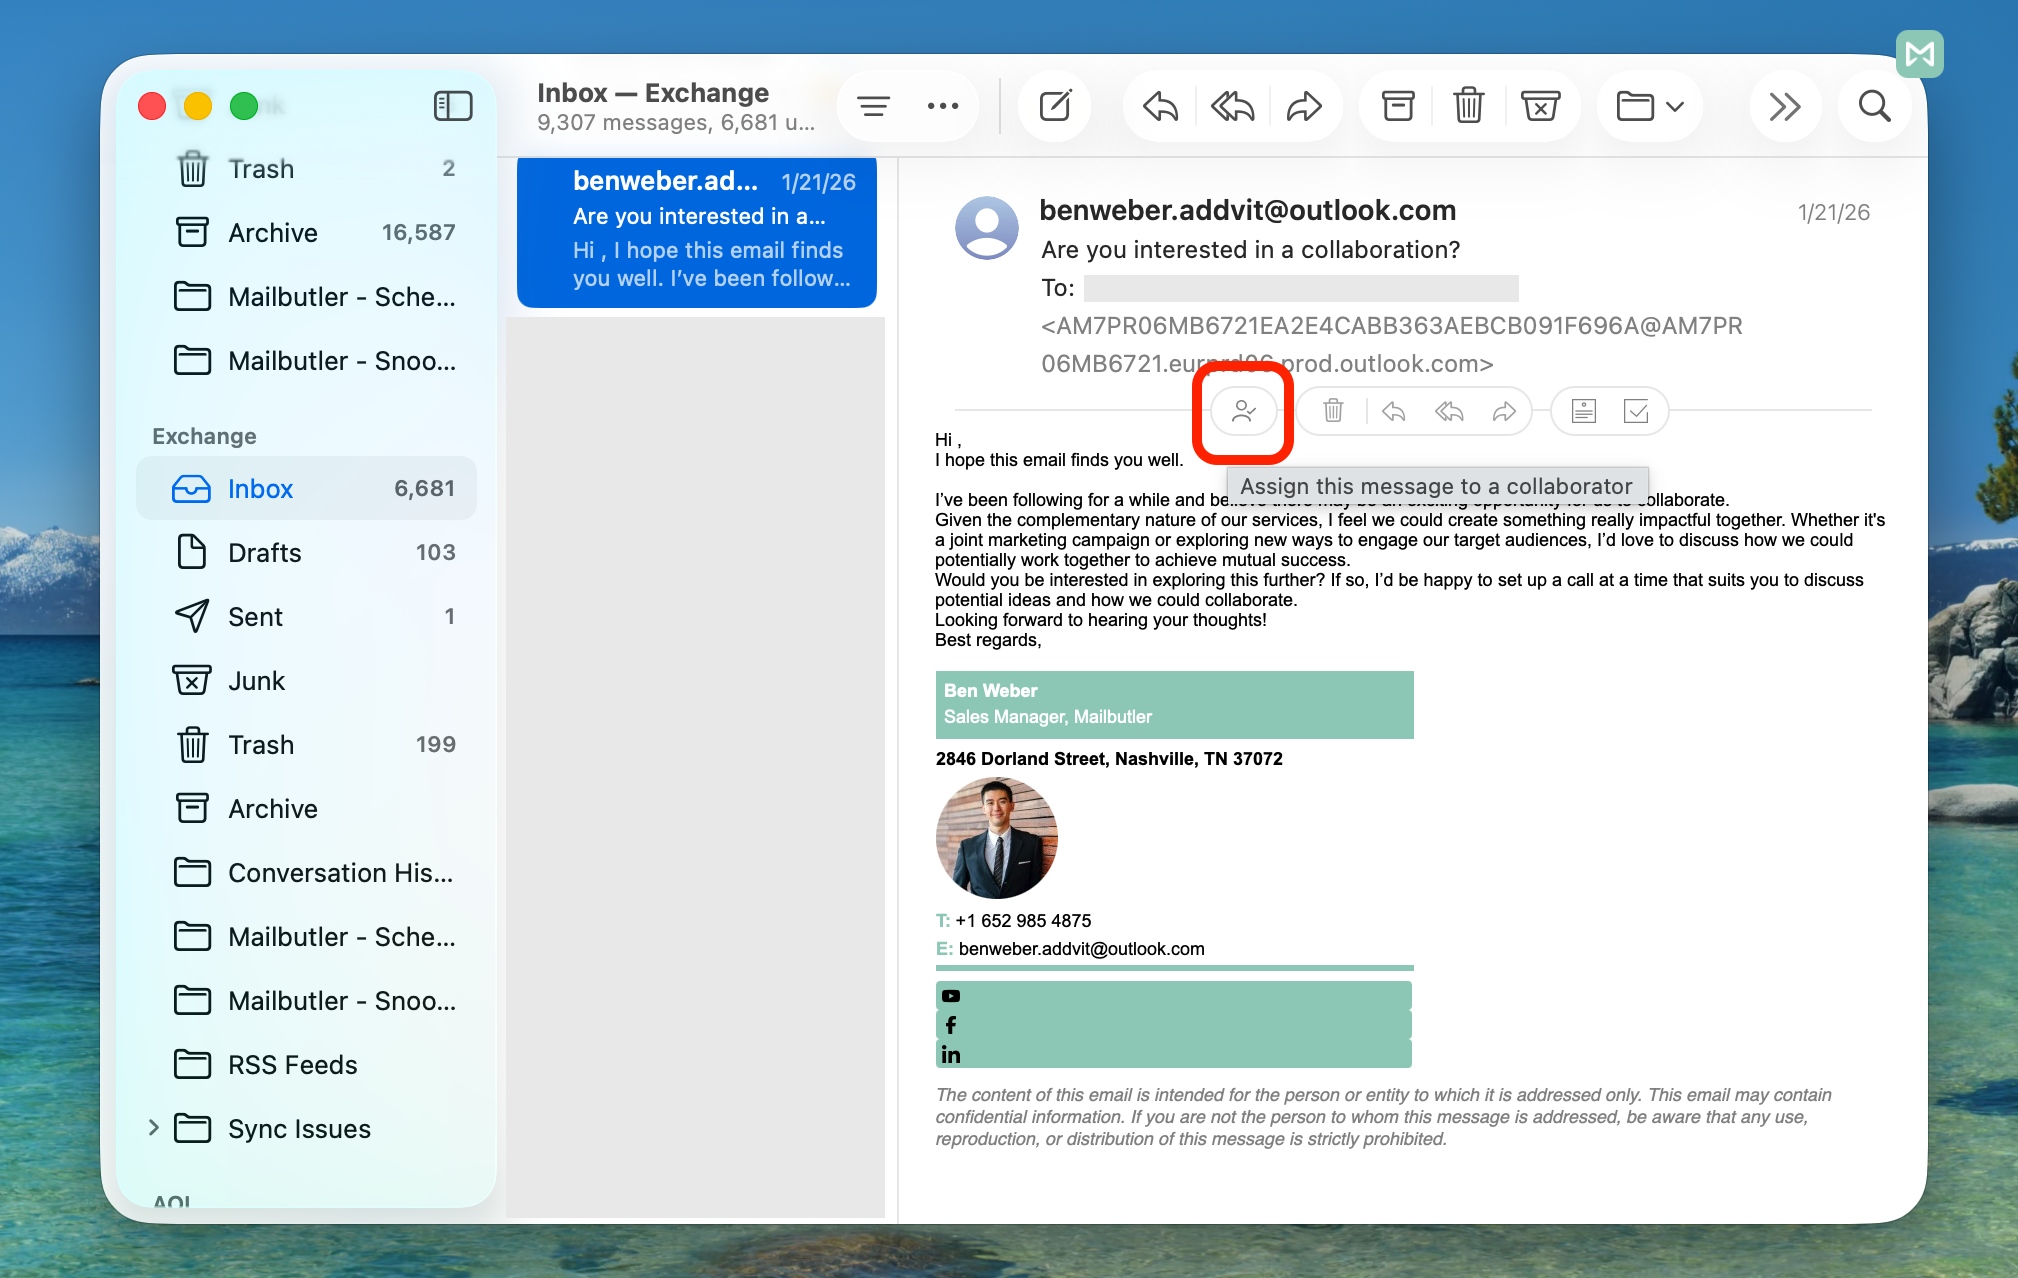Image resolution: width=2018 pixels, height=1278 pixels.
Task: Toggle the mailbox sidebar visibility
Action: click(453, 106)
